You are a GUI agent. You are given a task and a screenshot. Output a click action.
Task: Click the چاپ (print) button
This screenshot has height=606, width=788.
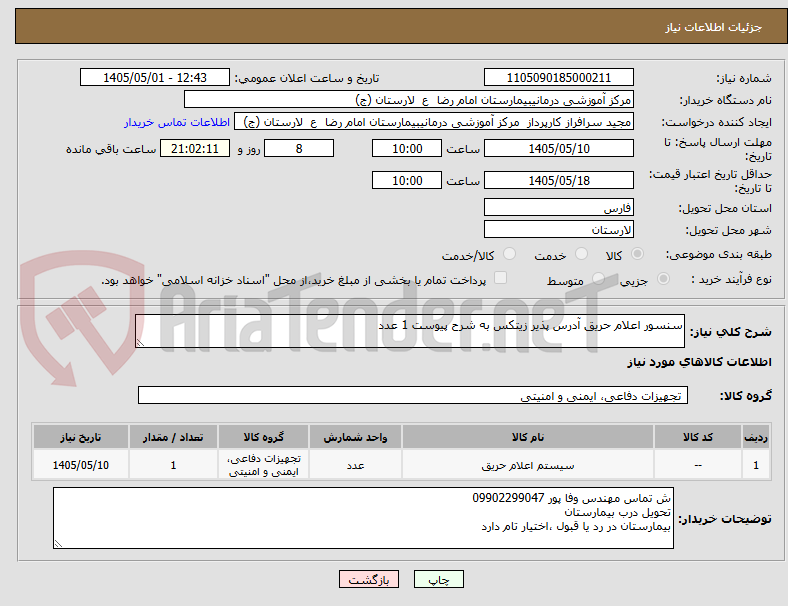click(438, 579)
